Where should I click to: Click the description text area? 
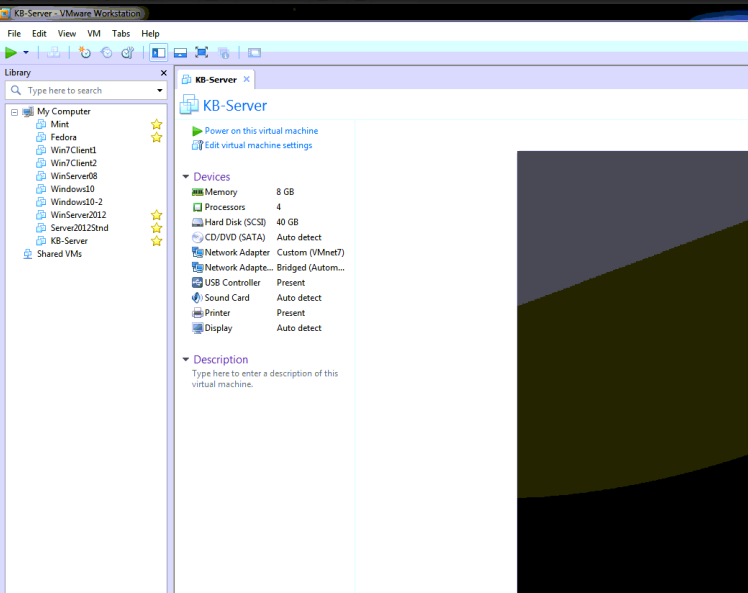click(265, 379)
